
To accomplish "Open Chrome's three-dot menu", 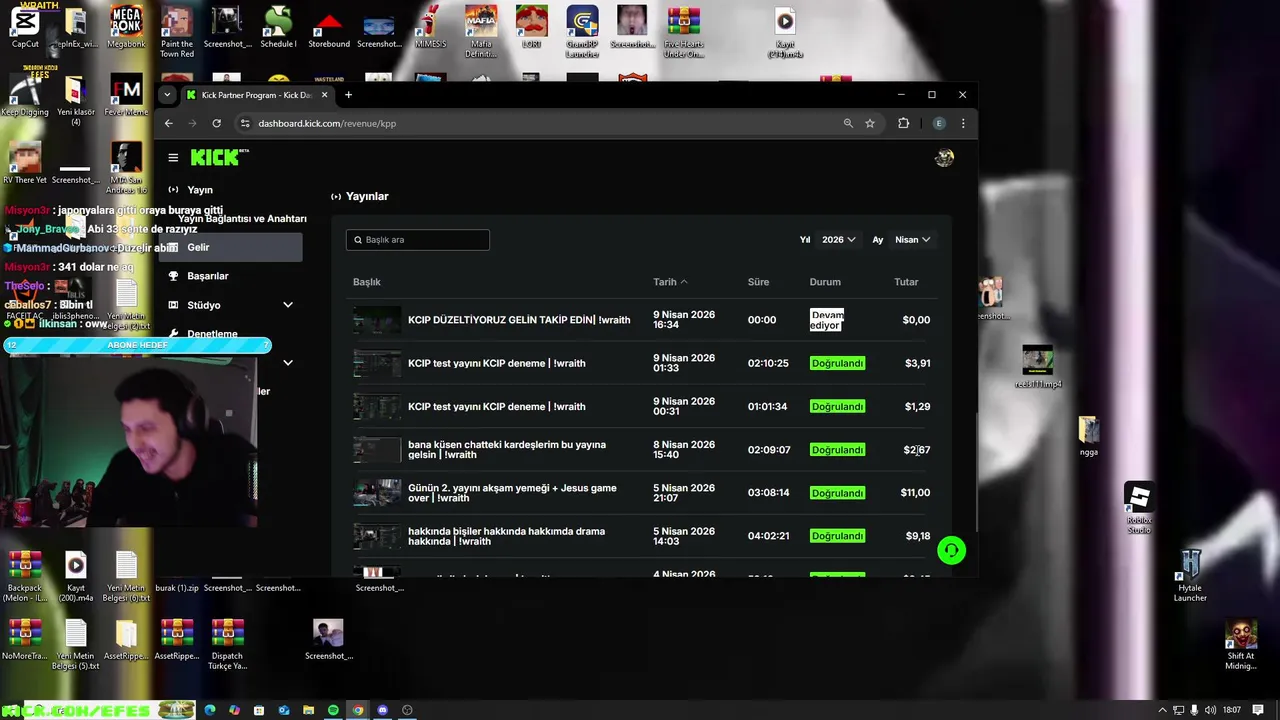I will tap(963, 123).
